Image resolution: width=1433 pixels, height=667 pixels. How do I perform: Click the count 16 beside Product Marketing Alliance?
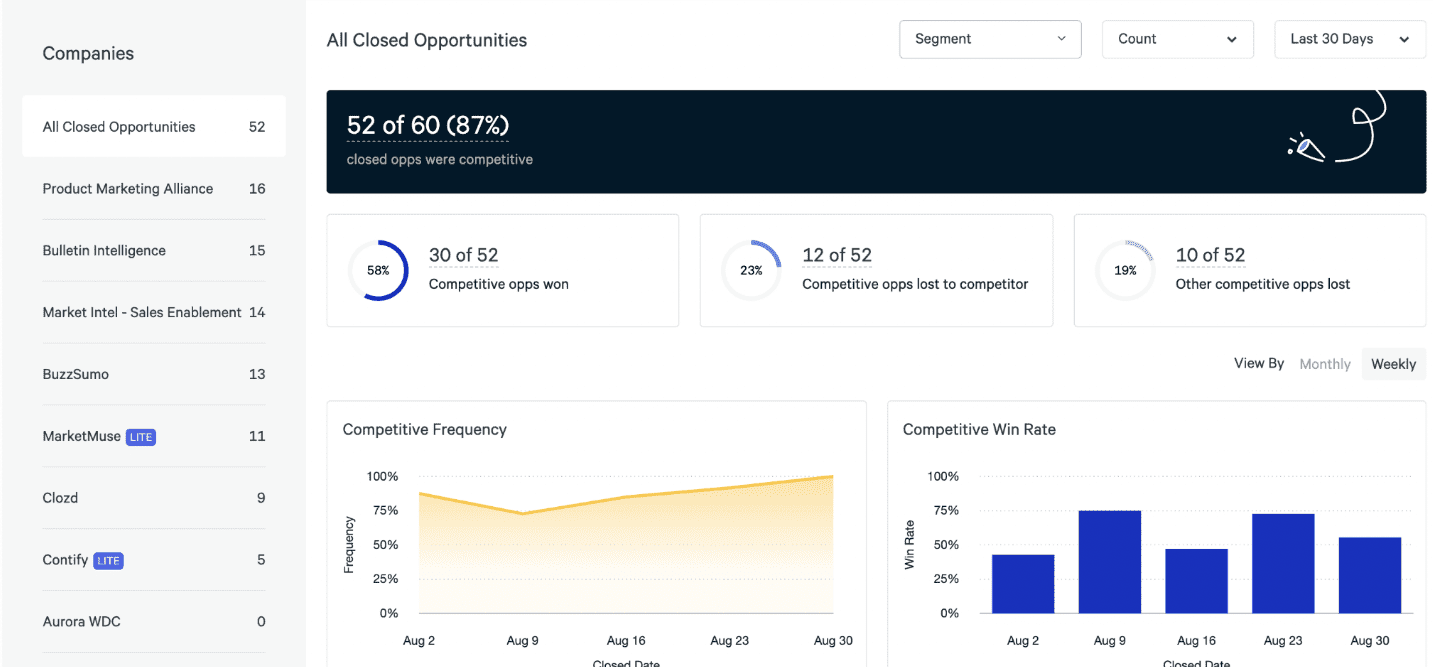tap(257, 189)
